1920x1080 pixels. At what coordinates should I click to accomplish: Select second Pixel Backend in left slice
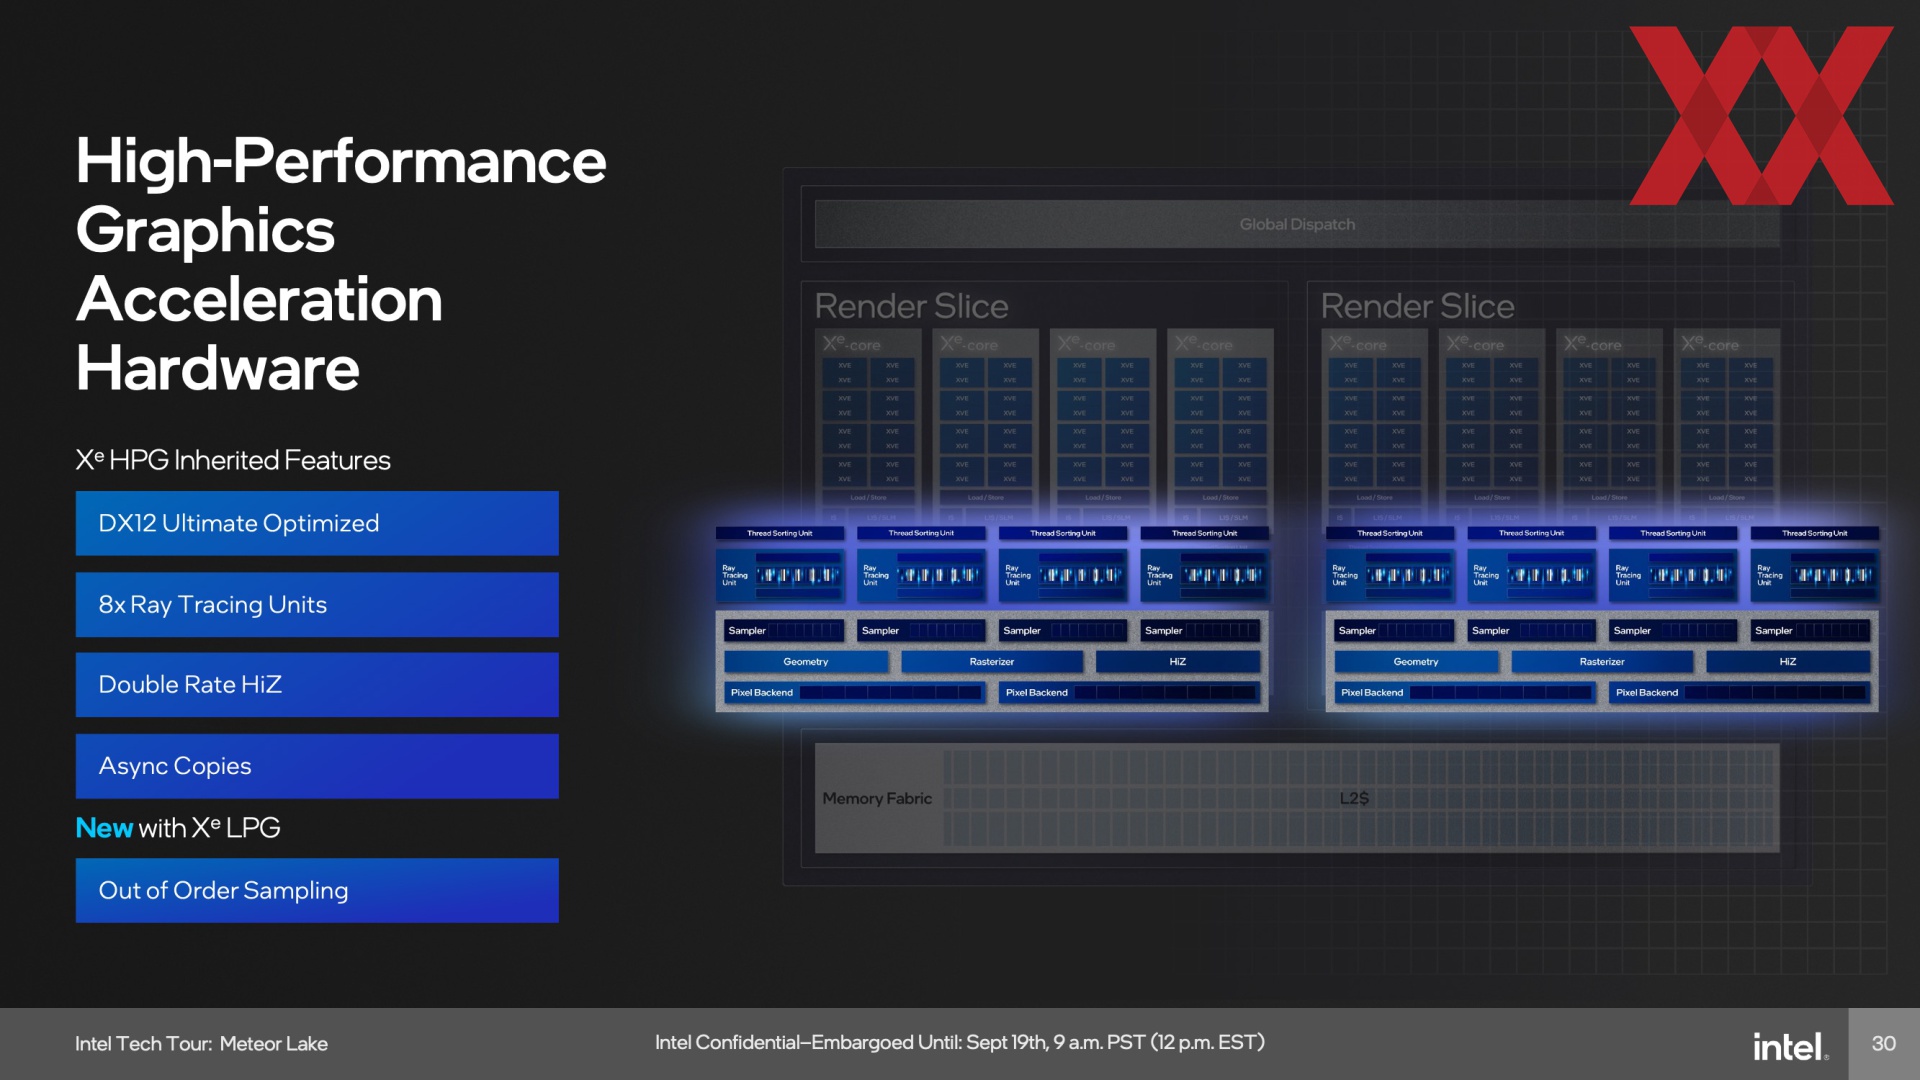pos(1130,693)
